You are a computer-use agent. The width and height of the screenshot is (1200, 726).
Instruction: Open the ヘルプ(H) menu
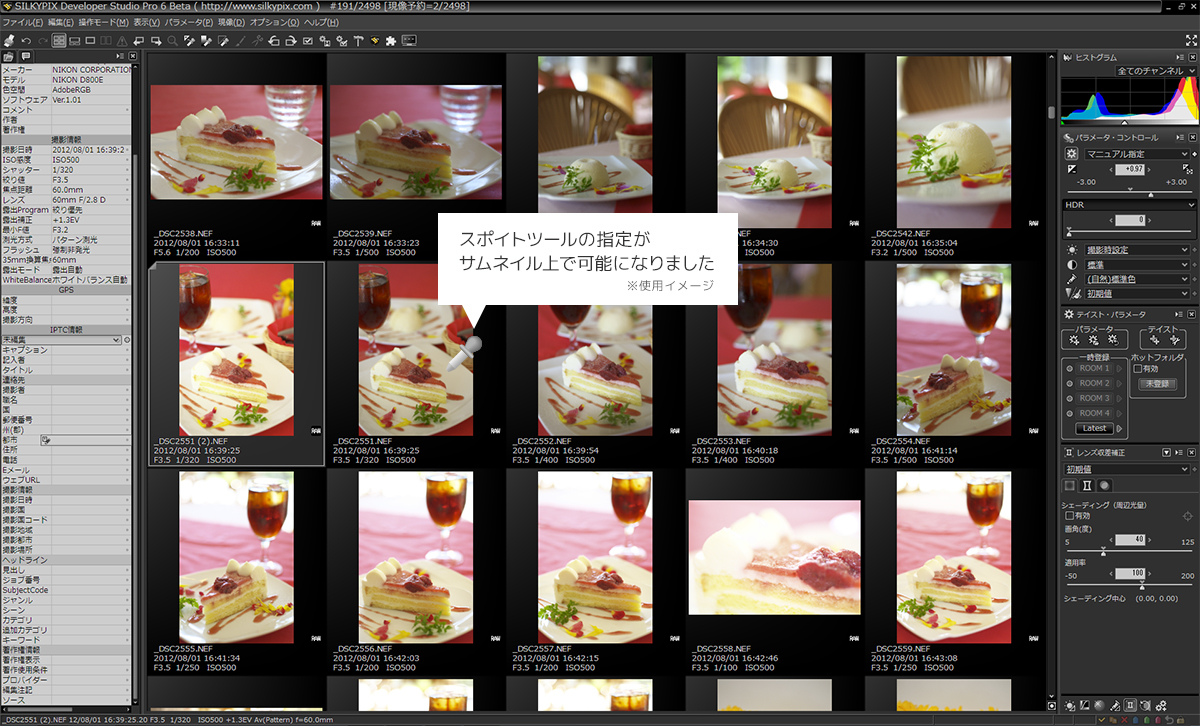click(x=321, y=22)
